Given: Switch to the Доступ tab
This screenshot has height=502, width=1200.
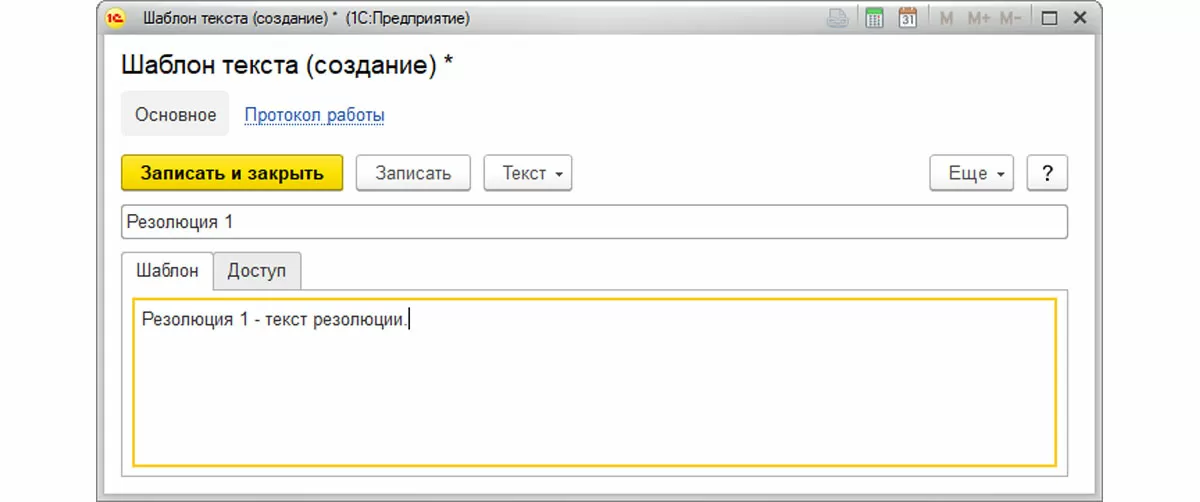Looking at the screenshot, I should click(257, 270).
